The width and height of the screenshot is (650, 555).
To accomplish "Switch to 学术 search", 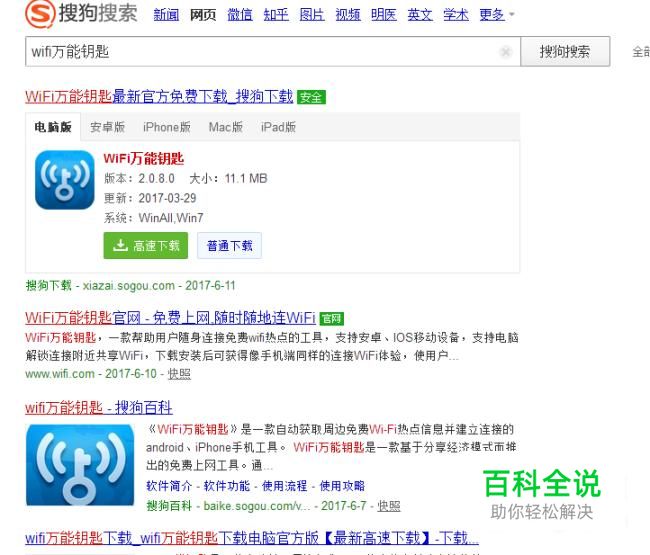I will 456,15.
